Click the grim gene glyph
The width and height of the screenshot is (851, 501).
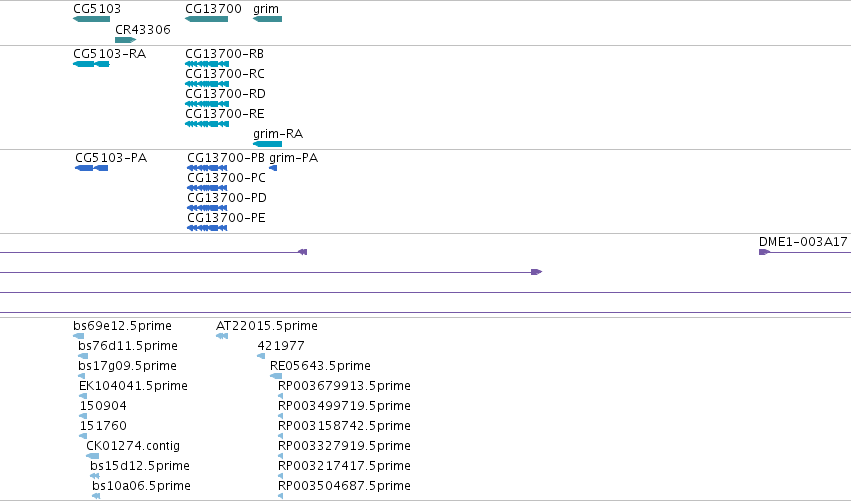[268, 19]
